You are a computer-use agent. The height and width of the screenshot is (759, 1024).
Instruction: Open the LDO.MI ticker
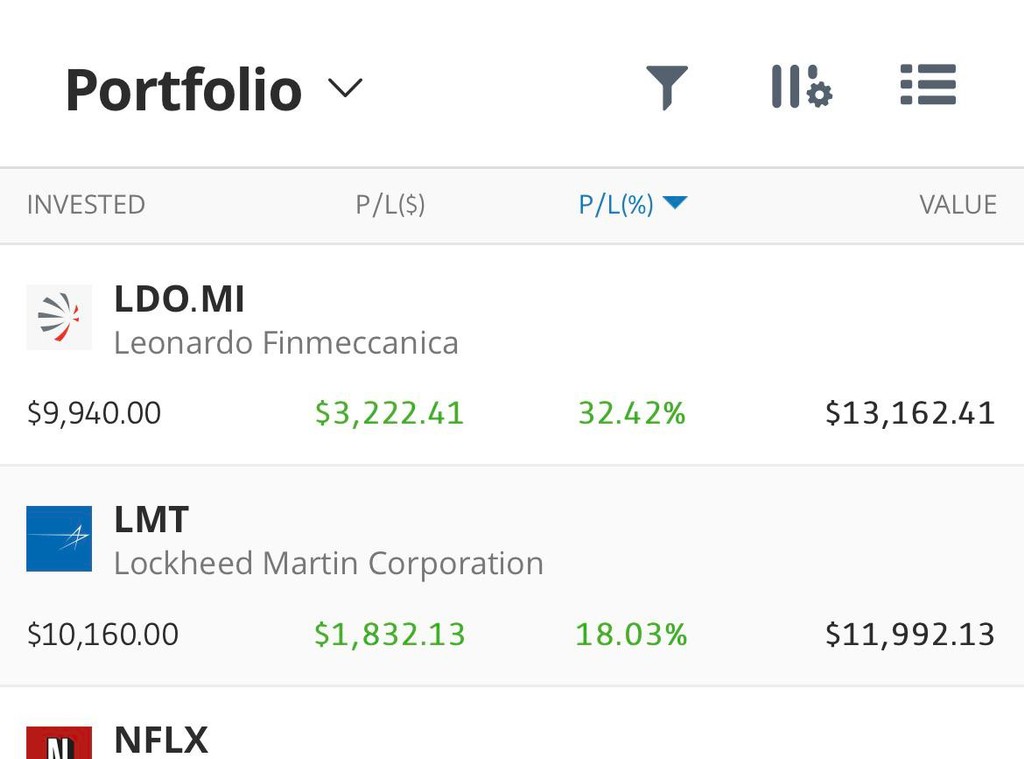pyautogui.click(x=179, y=299)
